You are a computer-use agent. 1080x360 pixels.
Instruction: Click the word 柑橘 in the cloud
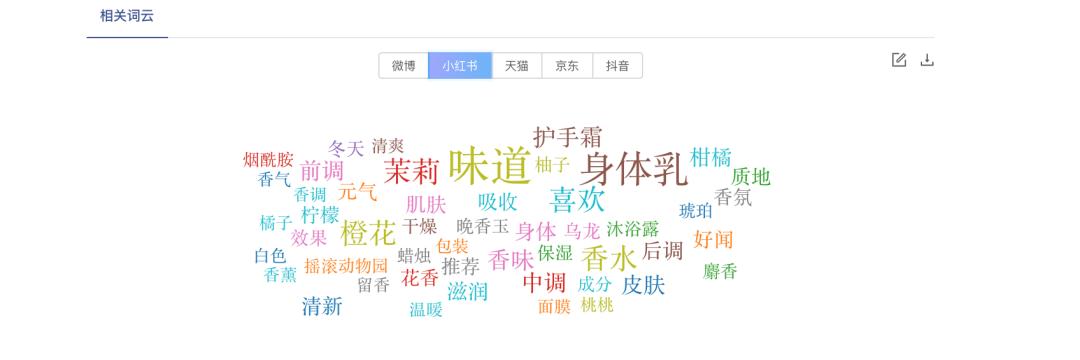click(710, 157)
